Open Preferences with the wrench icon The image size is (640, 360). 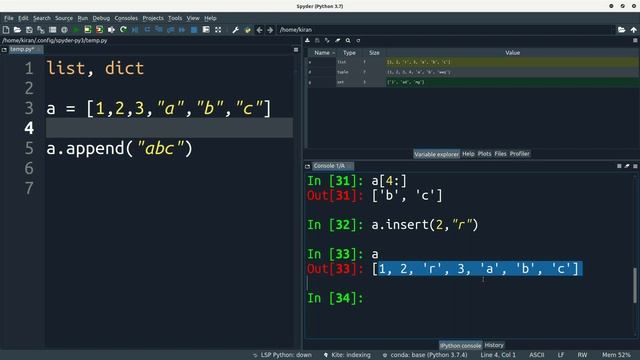(236, 30)
